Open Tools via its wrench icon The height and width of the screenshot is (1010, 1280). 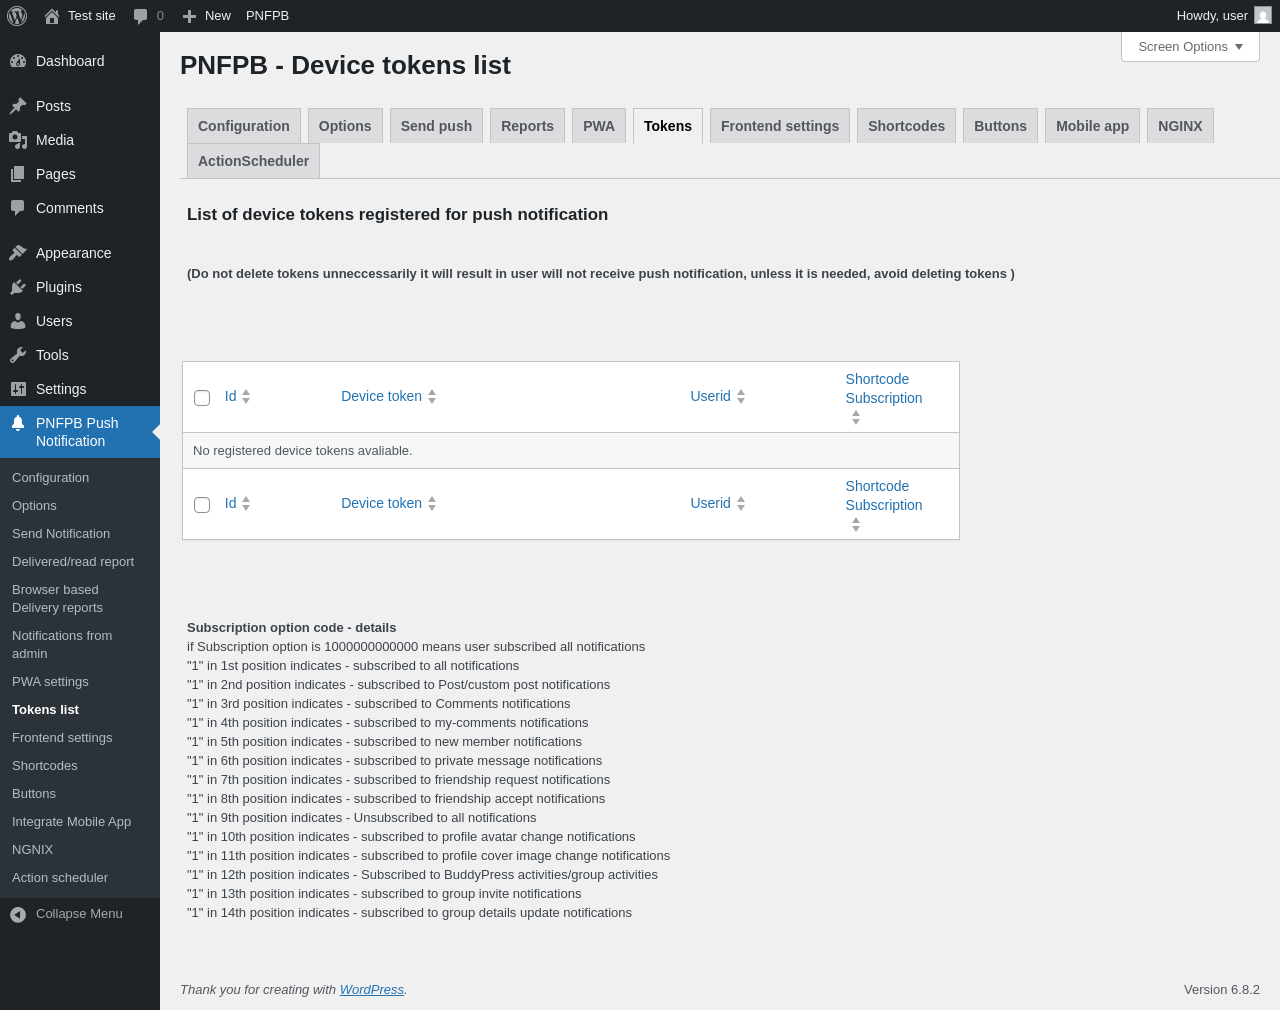pos(18,355)
